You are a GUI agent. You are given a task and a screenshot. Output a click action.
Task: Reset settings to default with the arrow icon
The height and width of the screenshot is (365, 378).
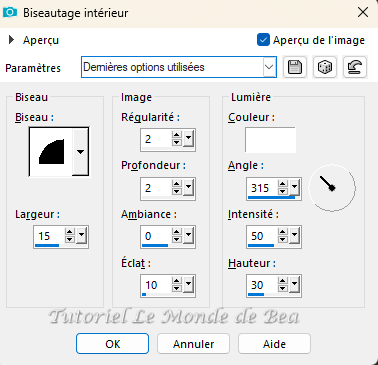[355, 67]
